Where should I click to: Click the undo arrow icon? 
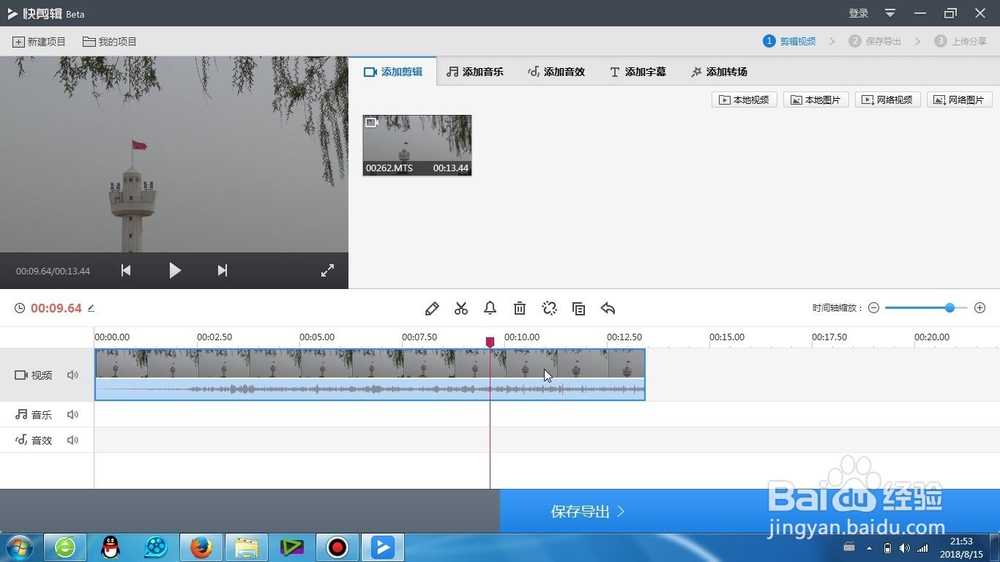pyautogui.click(x=608, y=309)
